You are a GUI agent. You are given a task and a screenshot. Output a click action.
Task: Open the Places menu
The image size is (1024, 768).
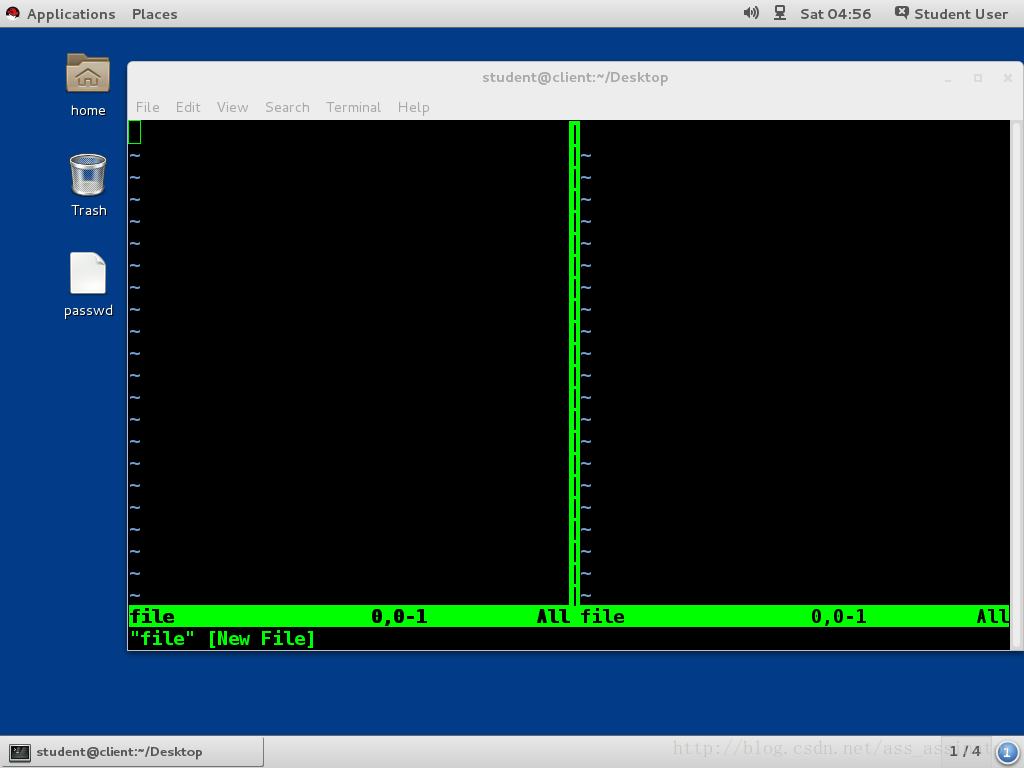[x=155, y=14]
